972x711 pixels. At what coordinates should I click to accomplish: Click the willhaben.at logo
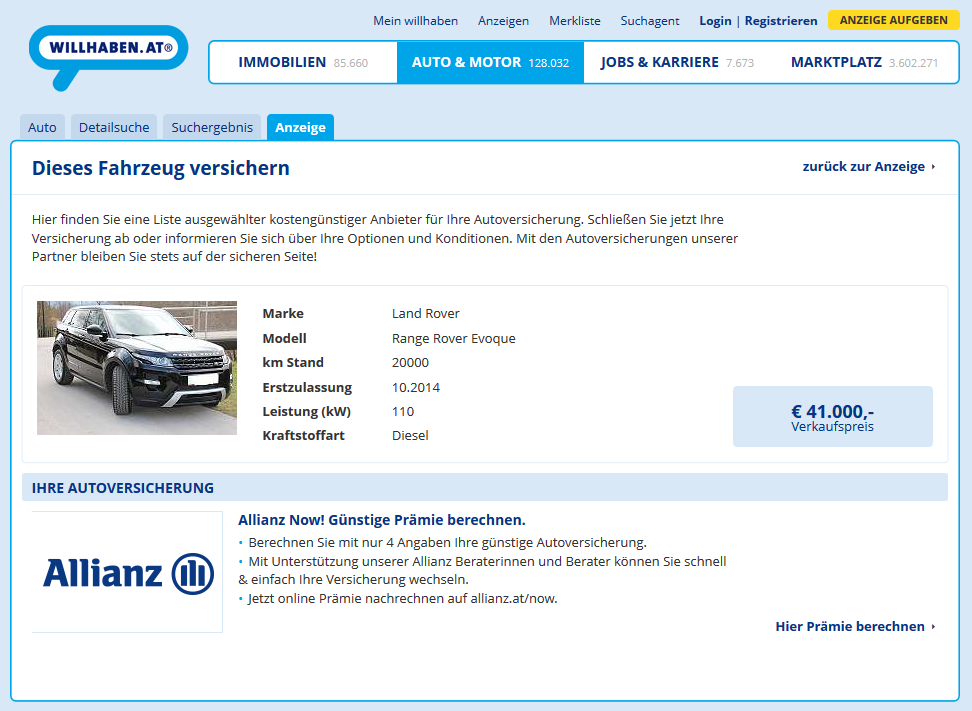[108, 49]
